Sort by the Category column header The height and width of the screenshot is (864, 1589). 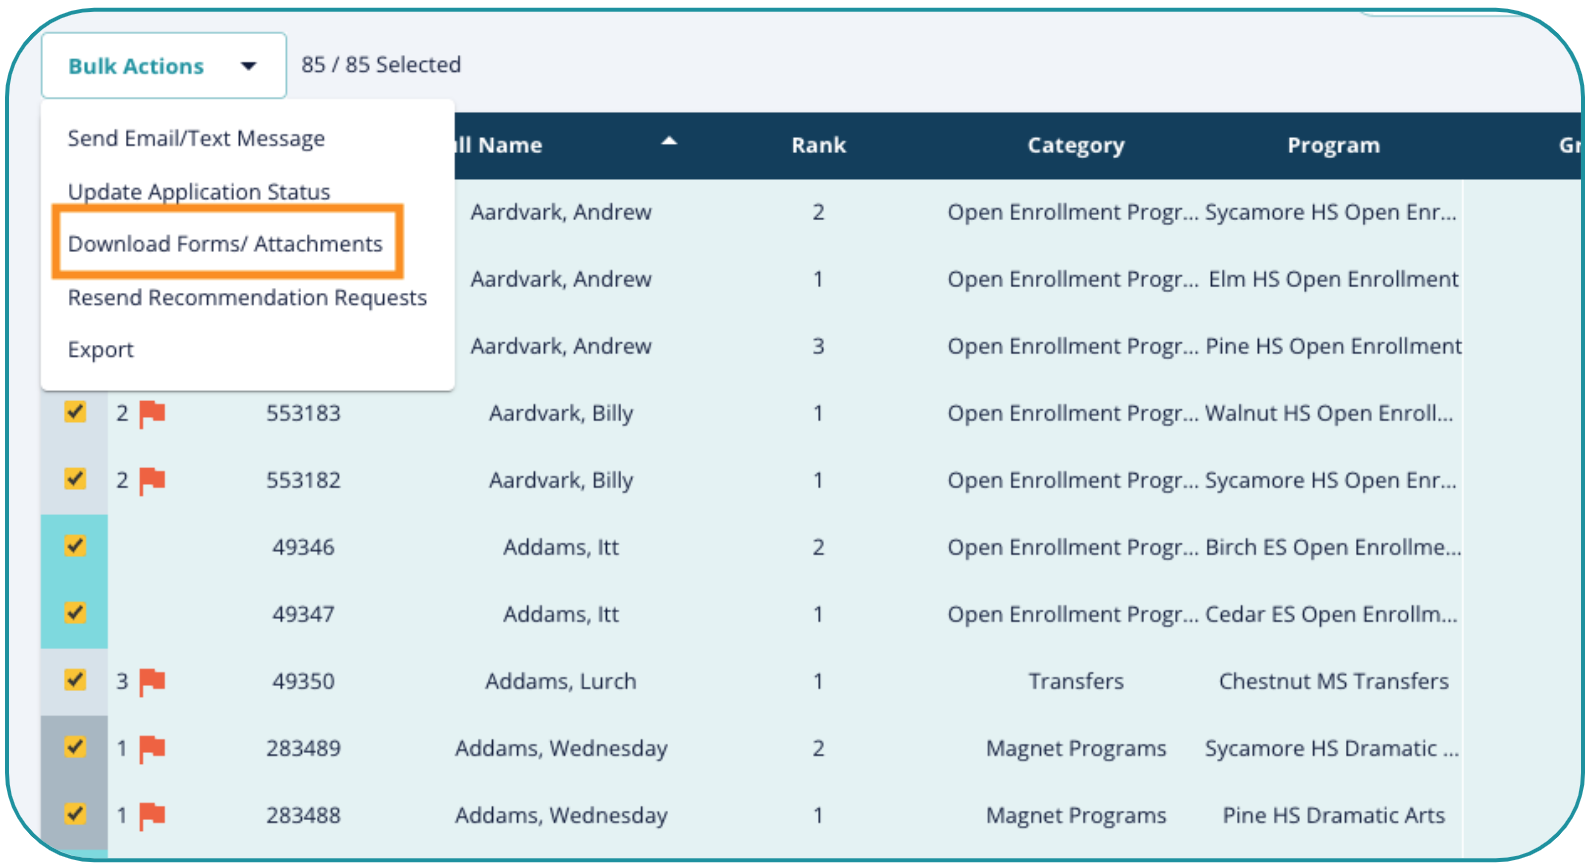coord(1075,145)
